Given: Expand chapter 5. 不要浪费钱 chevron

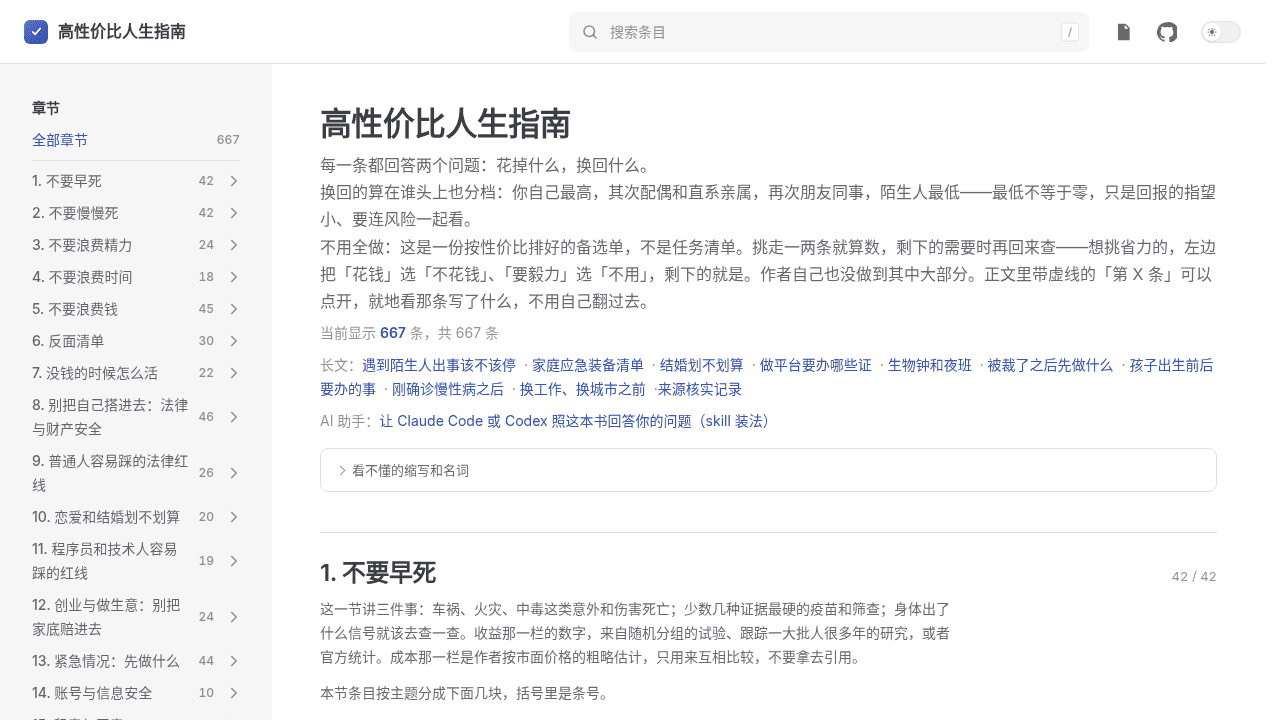Looking at the screenshot, I should (233, 309).
